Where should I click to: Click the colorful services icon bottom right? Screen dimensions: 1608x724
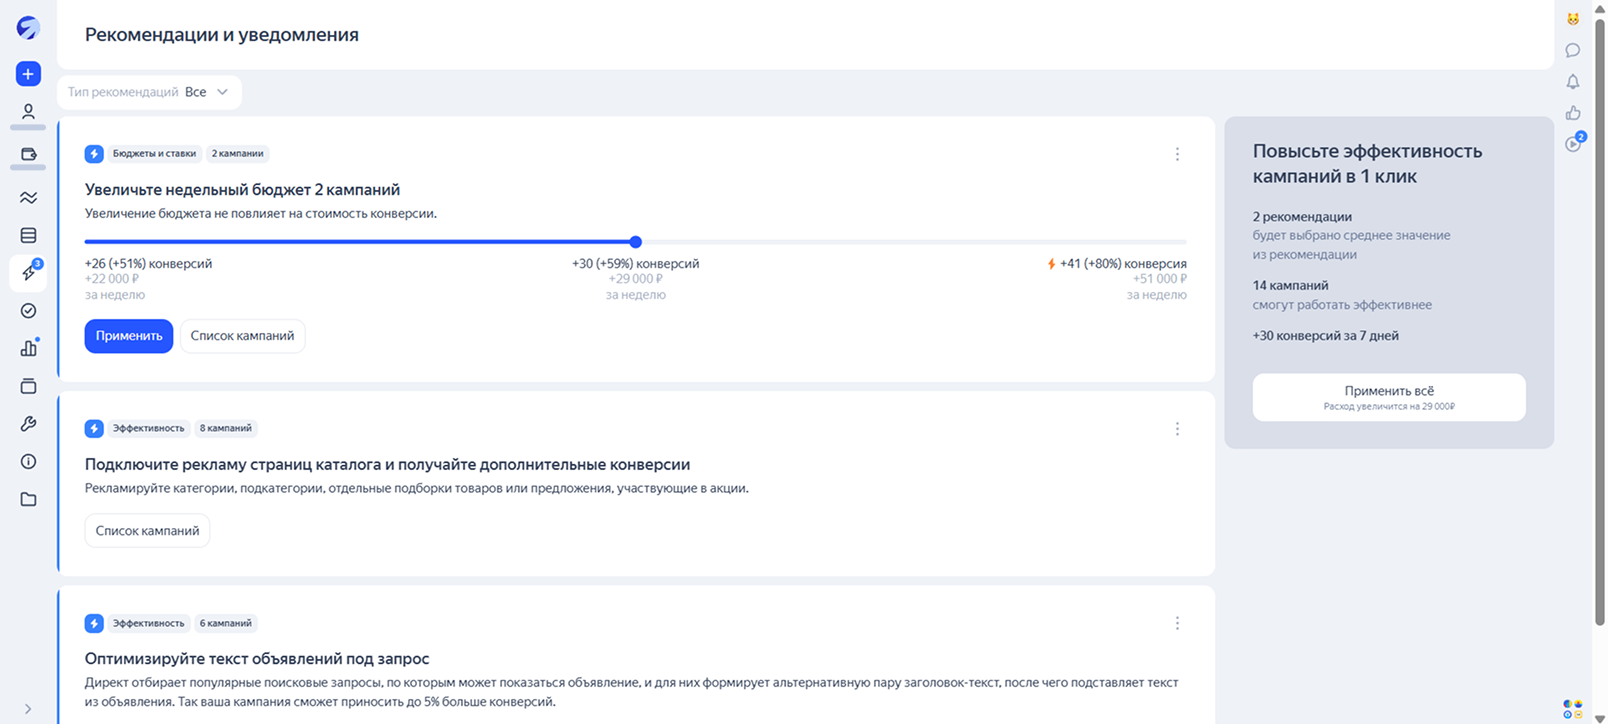click(1573, 709)
